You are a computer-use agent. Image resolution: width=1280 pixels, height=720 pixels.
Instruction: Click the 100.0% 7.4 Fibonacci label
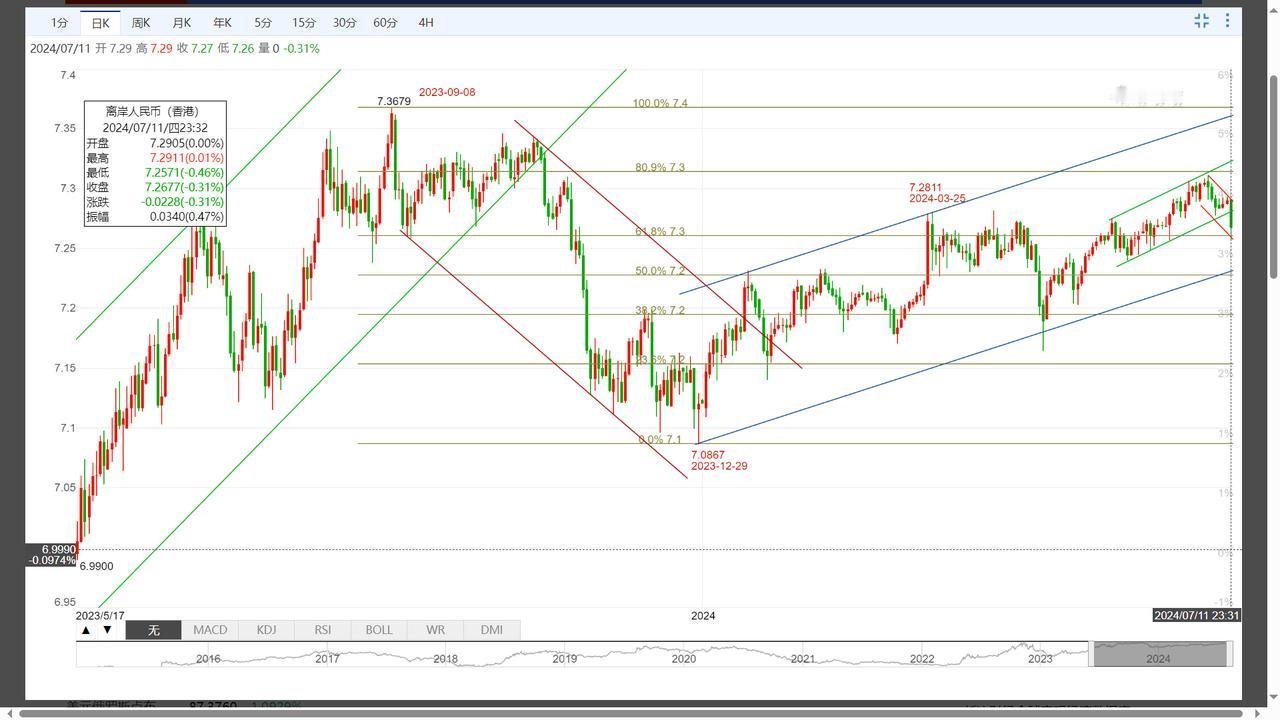[x=660, y=103]
